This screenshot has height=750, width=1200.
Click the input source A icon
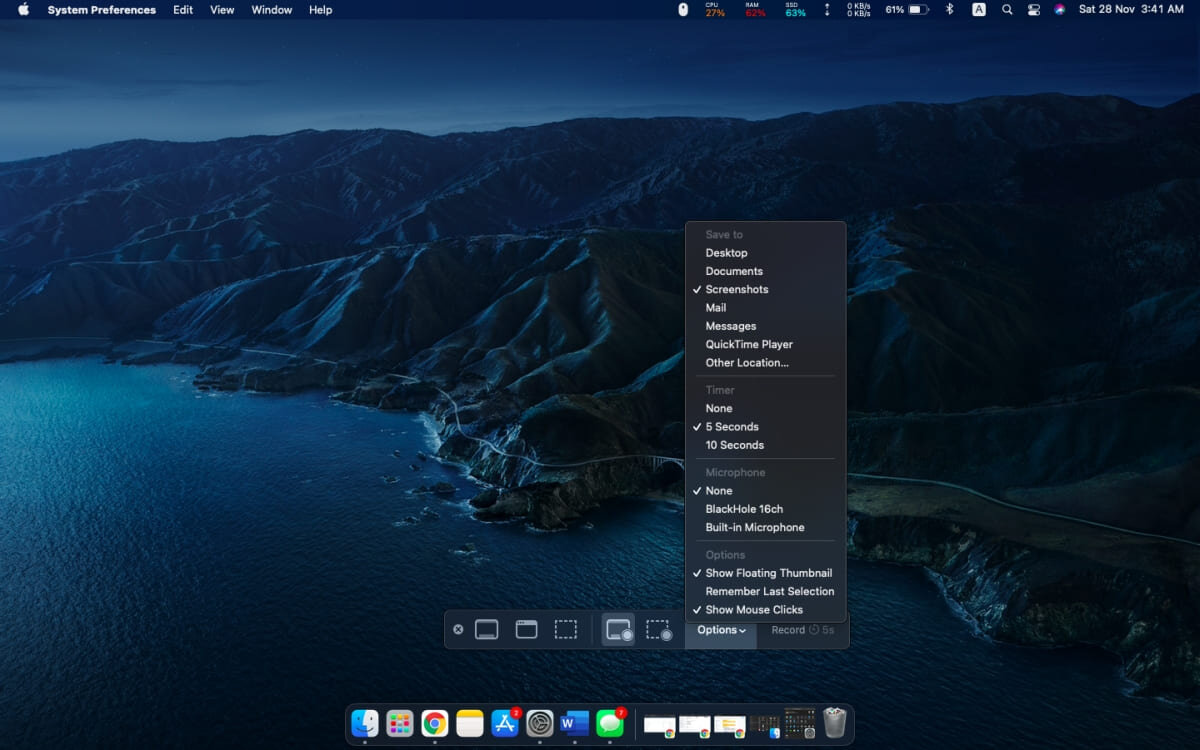[979, 10]
